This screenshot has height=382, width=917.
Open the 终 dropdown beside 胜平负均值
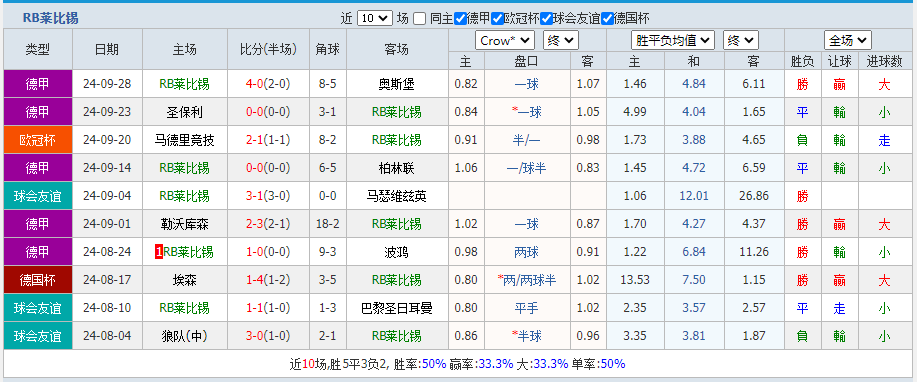coord(741,40)
